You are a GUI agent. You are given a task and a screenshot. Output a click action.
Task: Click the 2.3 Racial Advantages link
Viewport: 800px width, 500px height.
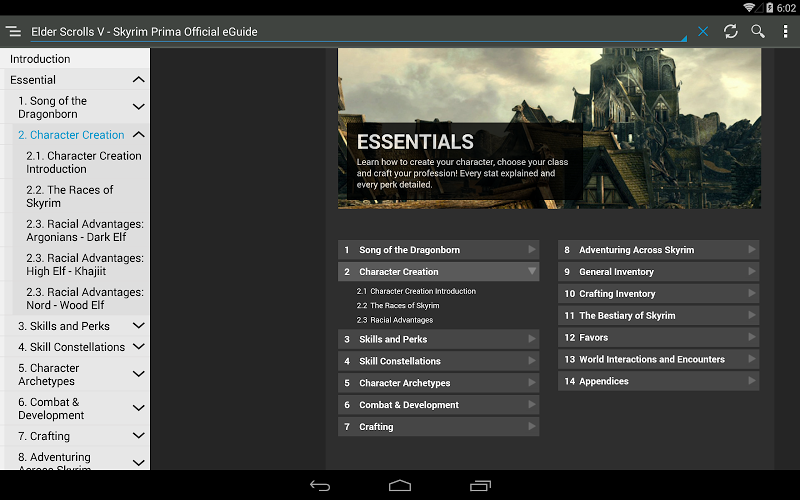point(396,320)
